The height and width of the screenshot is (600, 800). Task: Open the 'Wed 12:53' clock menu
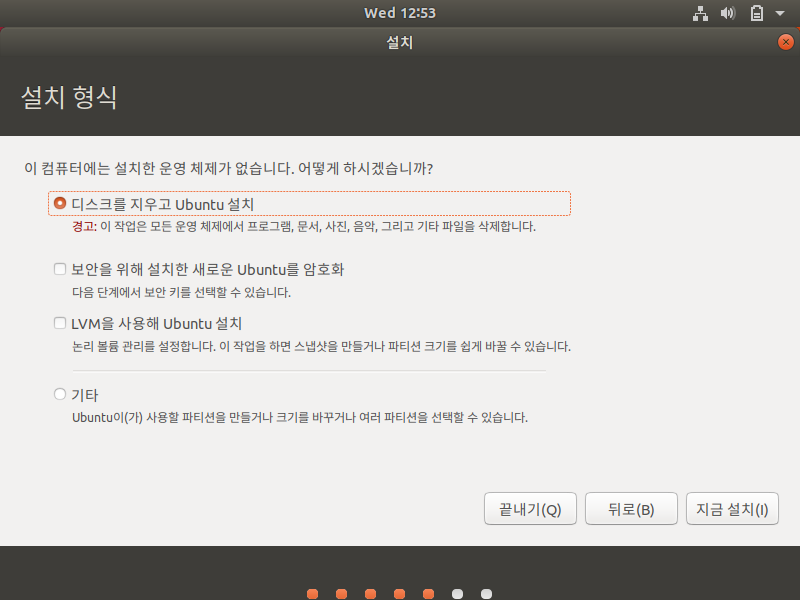399,13
